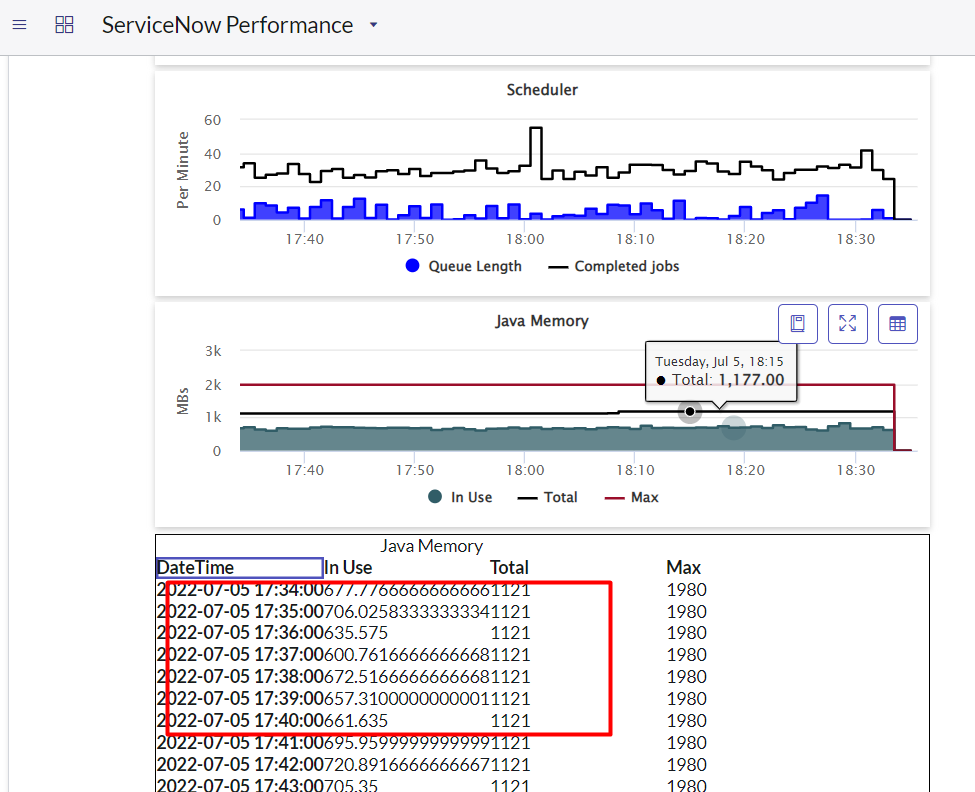Select the In Use column header

[348, 568]
